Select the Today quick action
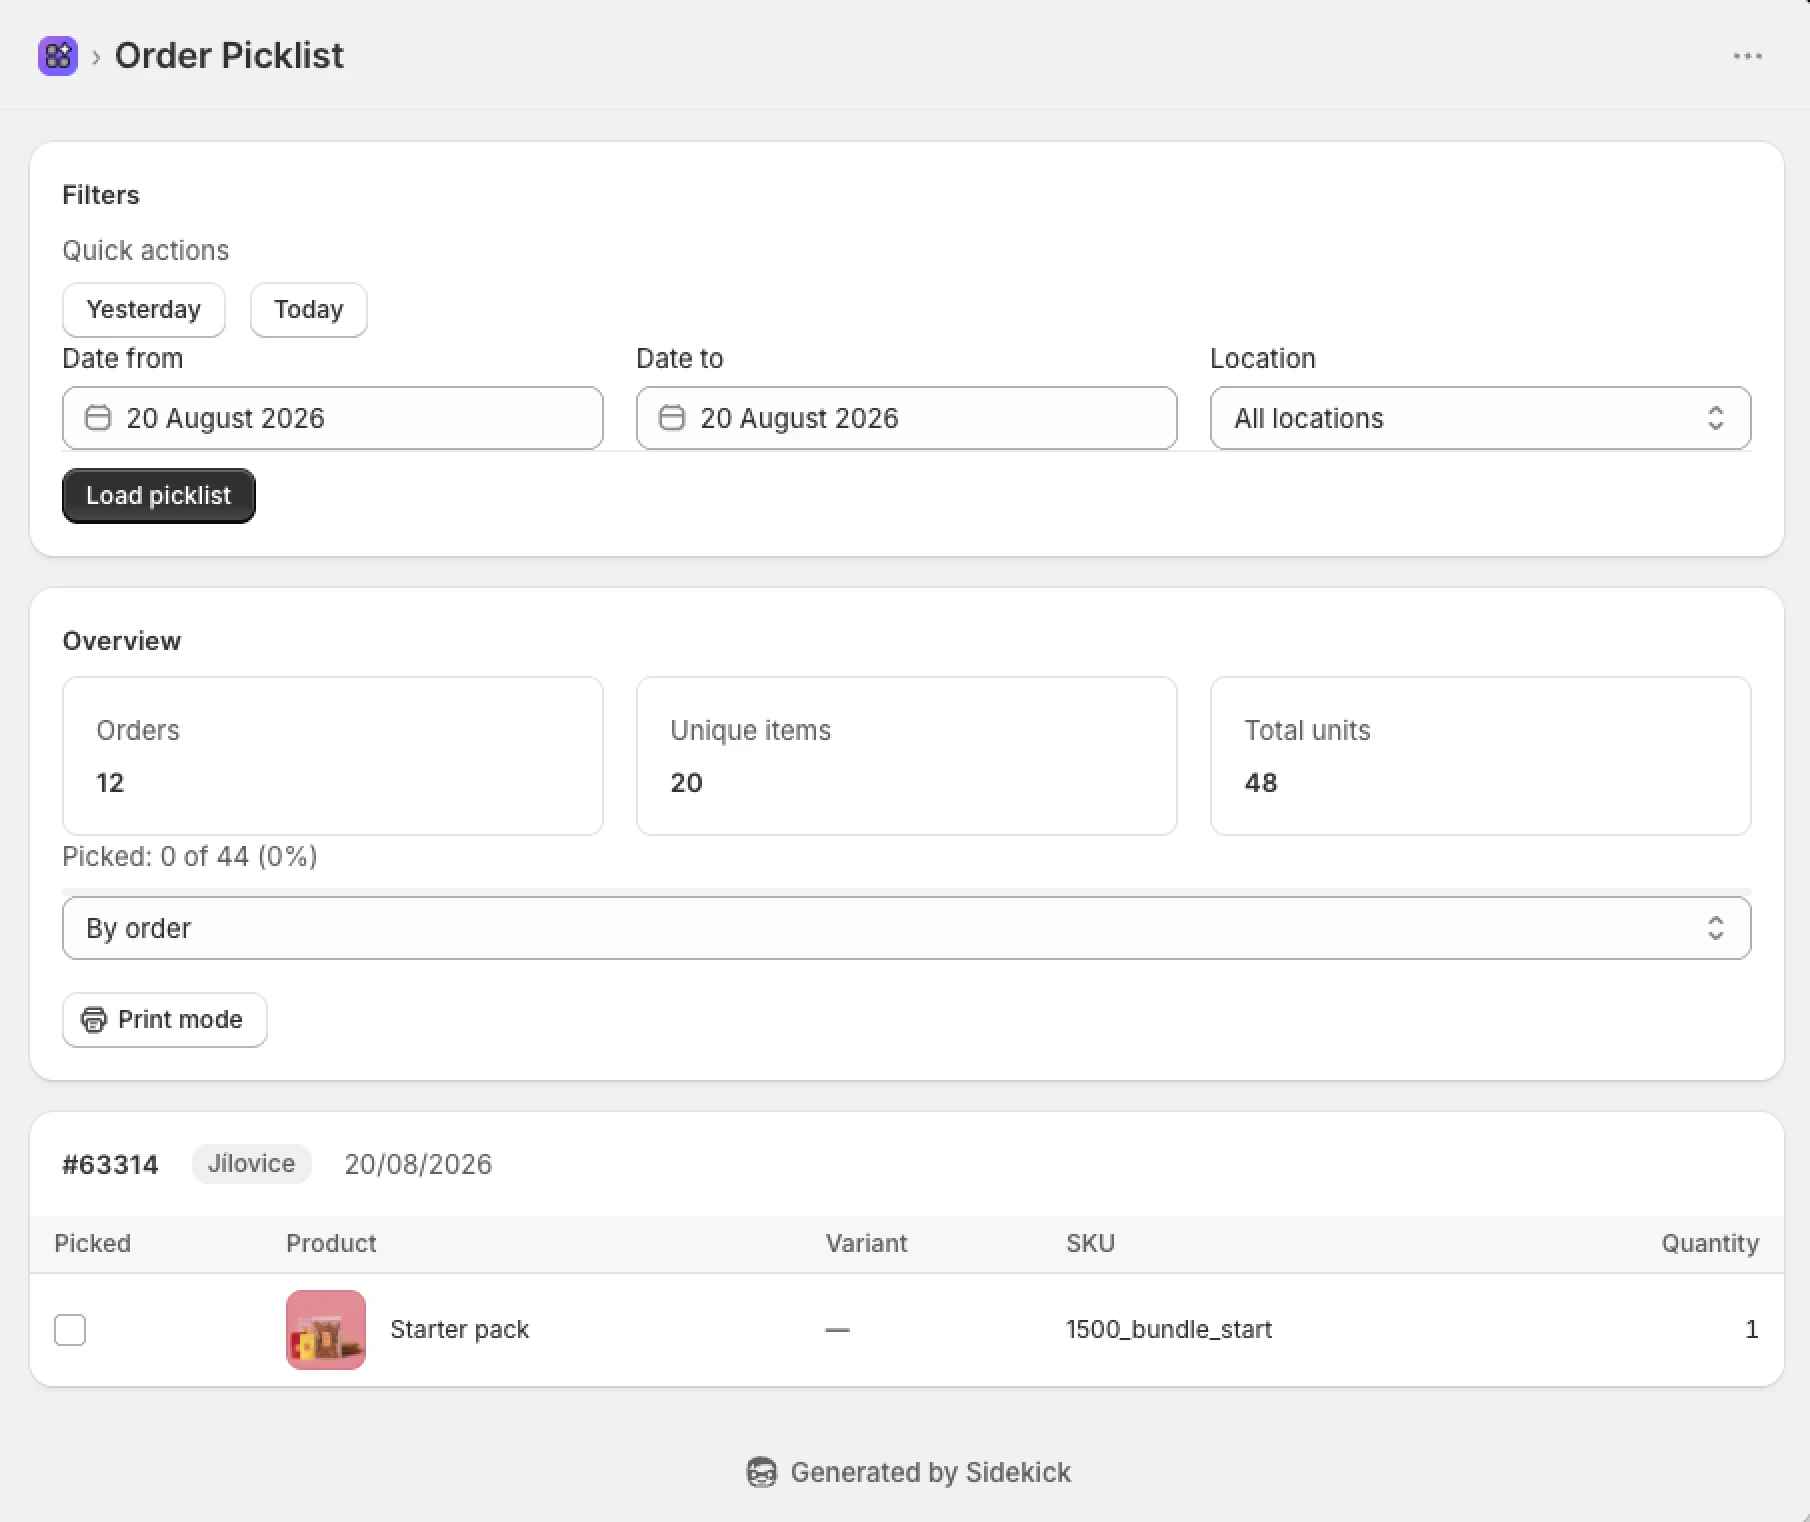The height and width of the screenshot is (1522, 1810). coord(309,310)
